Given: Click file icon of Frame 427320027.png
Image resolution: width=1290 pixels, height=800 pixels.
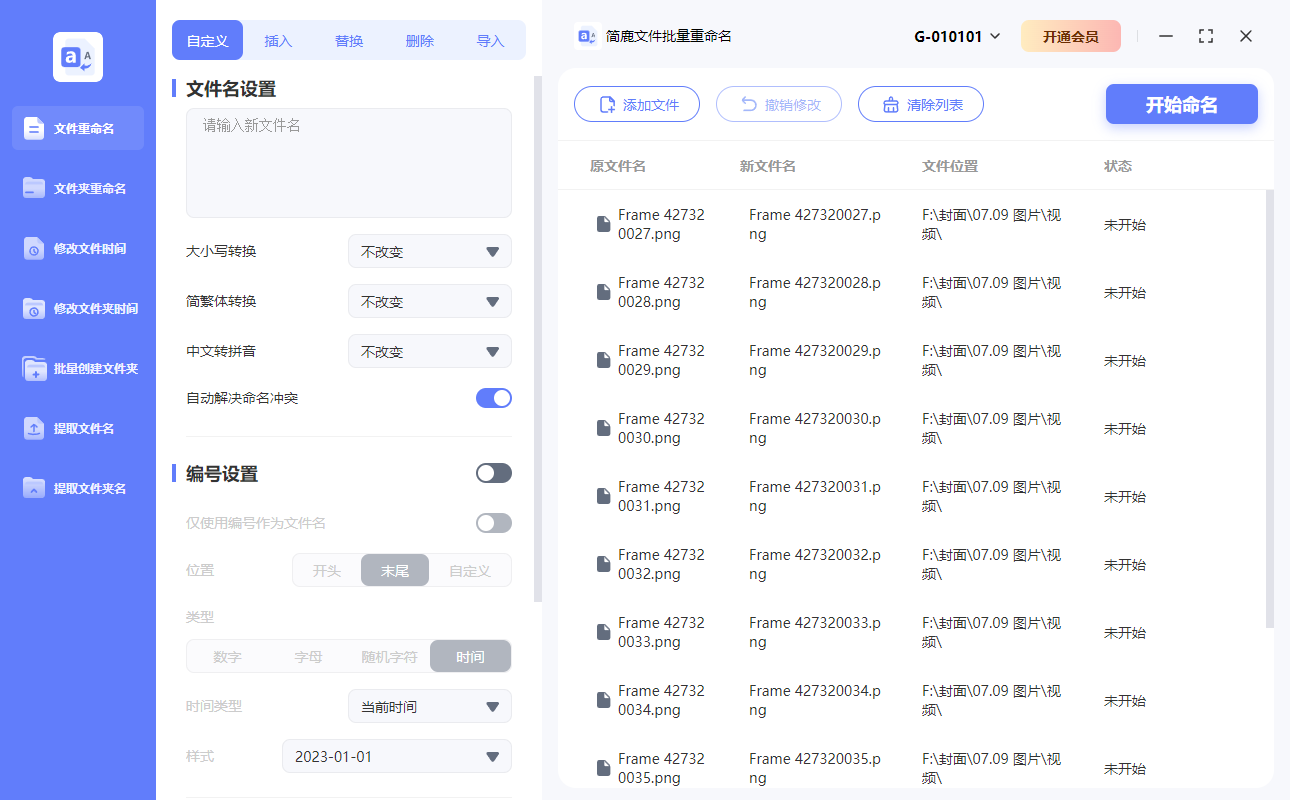Looking at the screenshot, I should (x=603, y=224).
